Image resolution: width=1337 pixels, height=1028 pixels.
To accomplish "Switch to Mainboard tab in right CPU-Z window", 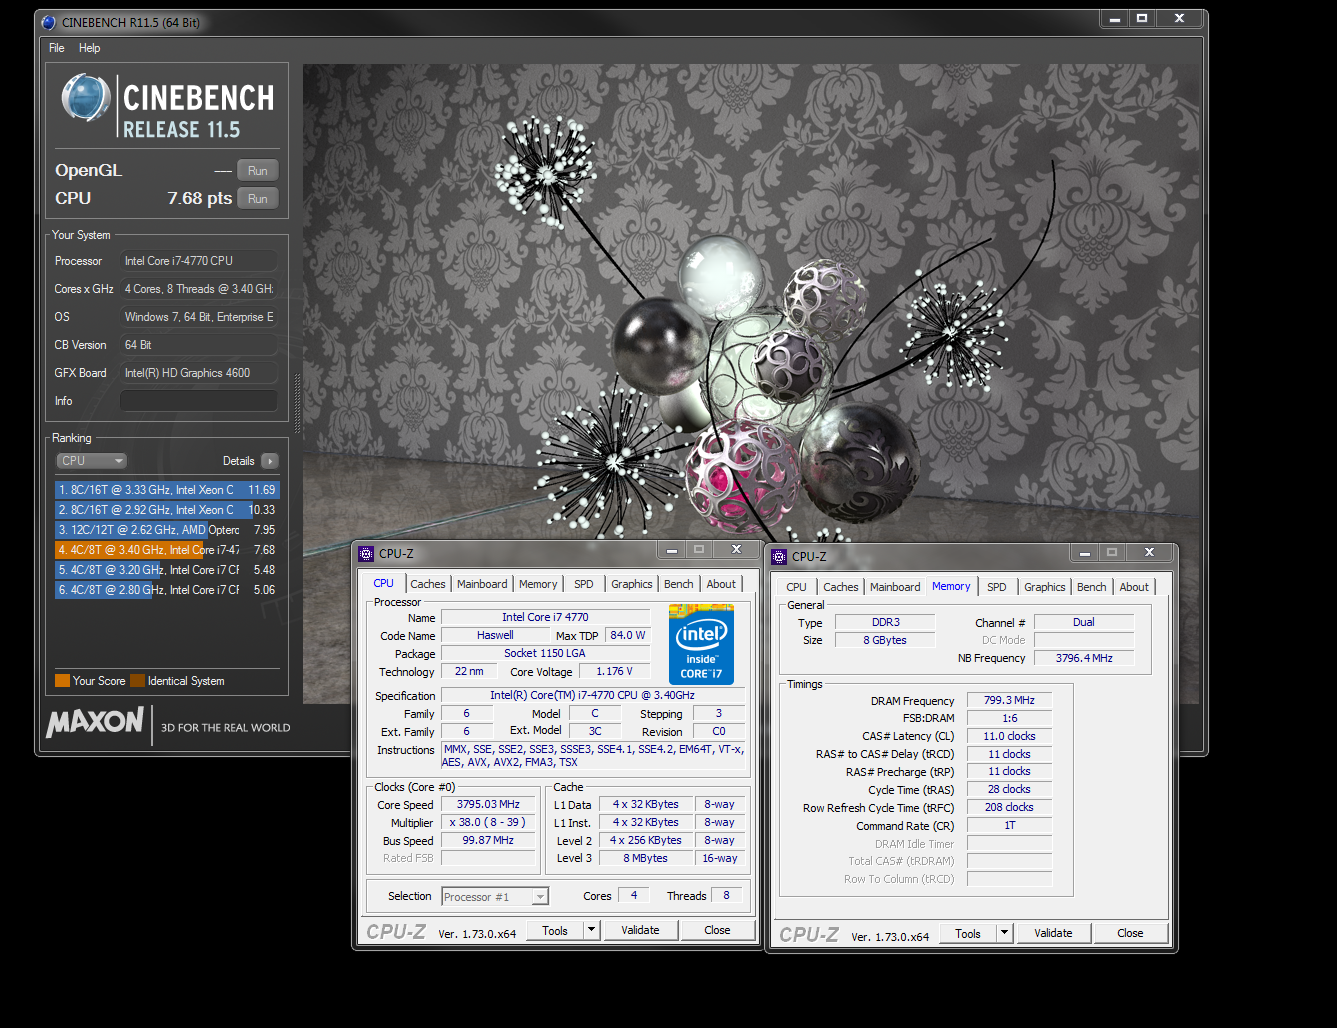I will [895, 587].
